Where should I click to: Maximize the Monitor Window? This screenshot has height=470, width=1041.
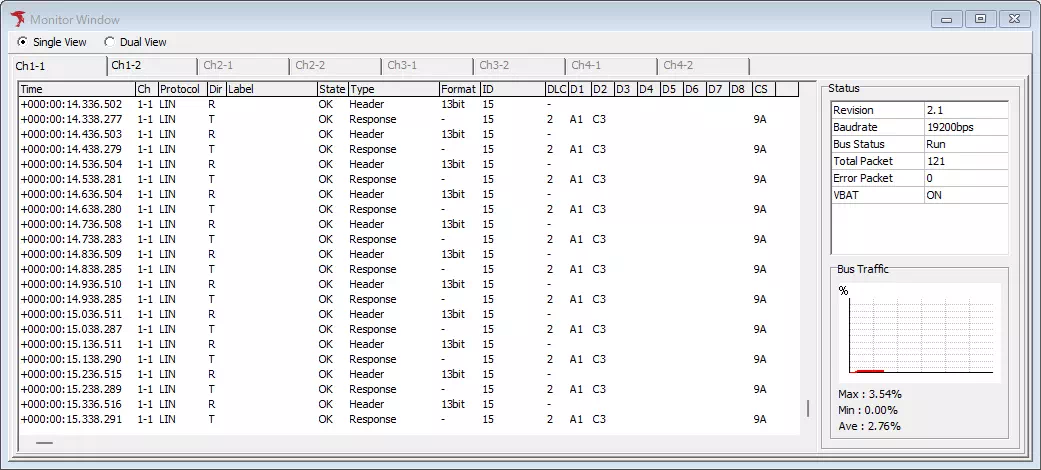click(980, 19)
